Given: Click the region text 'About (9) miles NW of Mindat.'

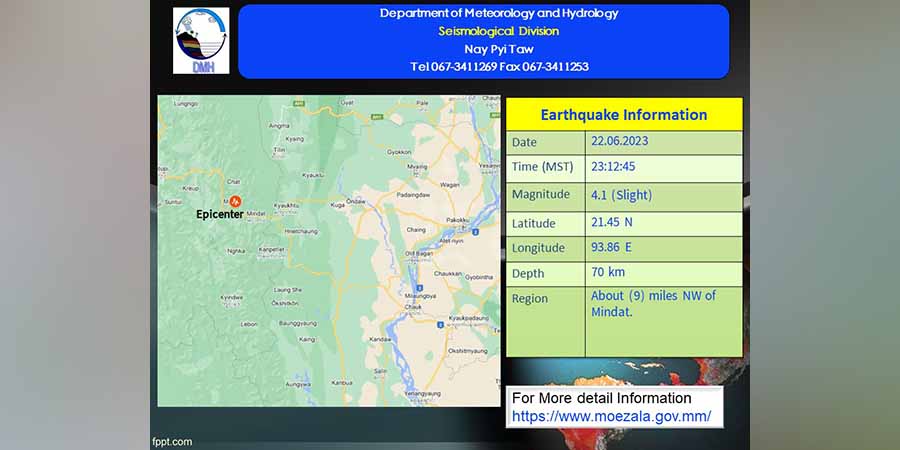Looking at the screenshot, I should 654,304.
